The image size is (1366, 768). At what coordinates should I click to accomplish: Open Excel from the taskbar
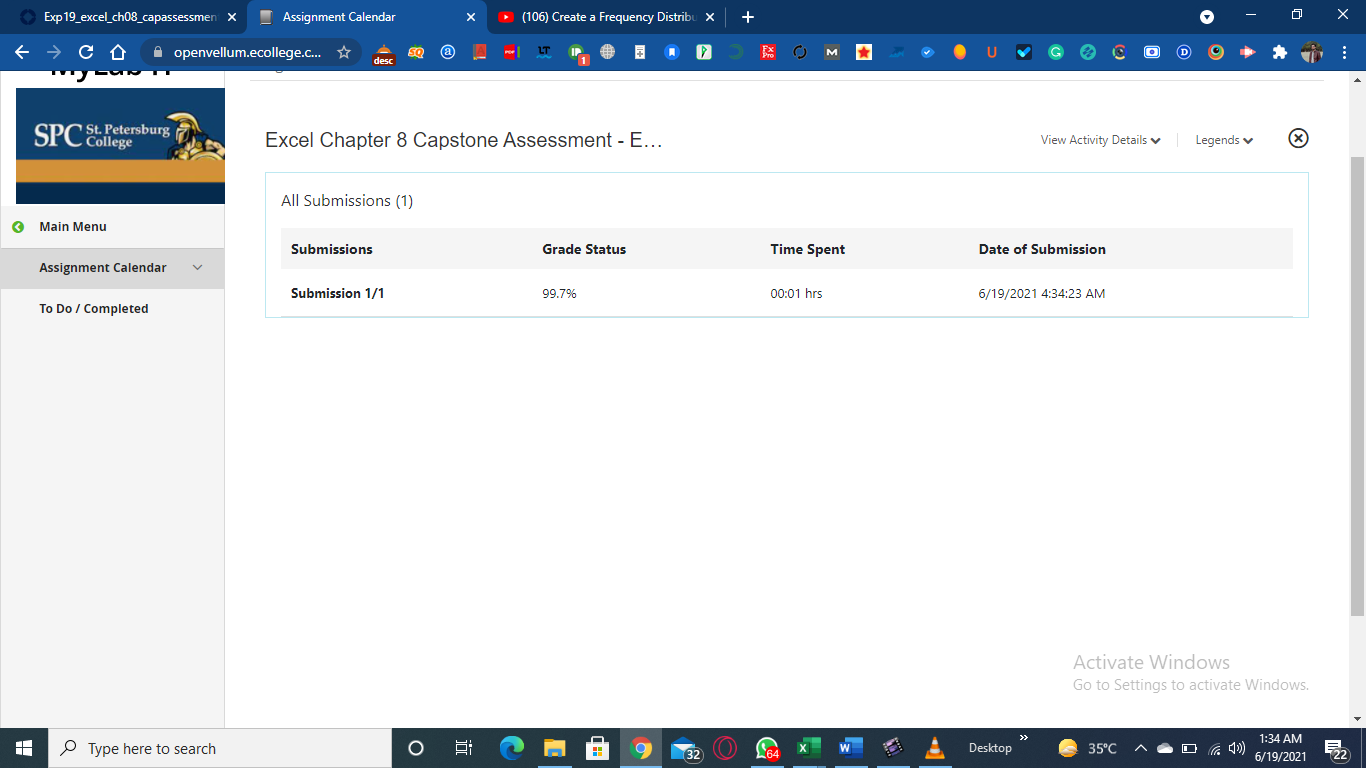click(808, 748)
